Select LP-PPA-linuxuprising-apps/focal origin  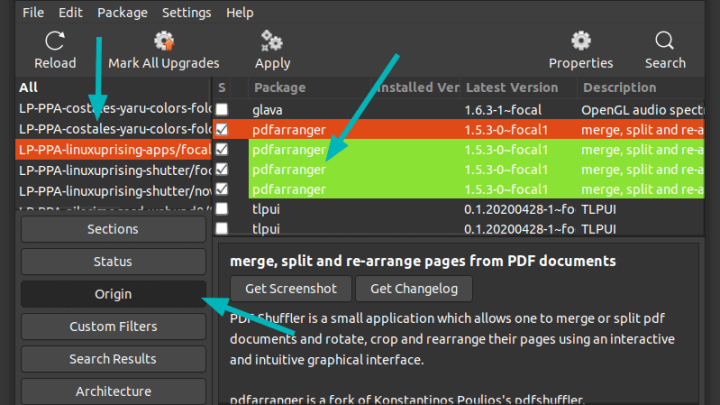113,150
